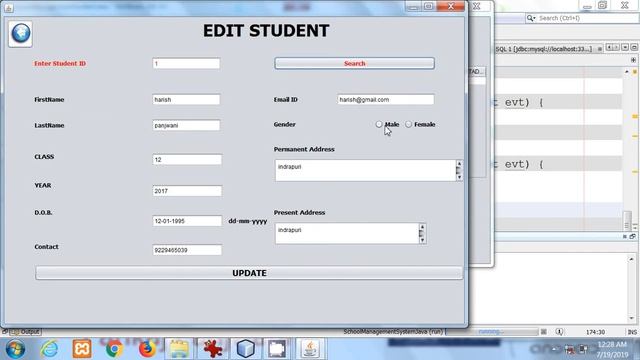
Task: Click the Java icon in Edit Student title bar
Action: click(9, 8)
